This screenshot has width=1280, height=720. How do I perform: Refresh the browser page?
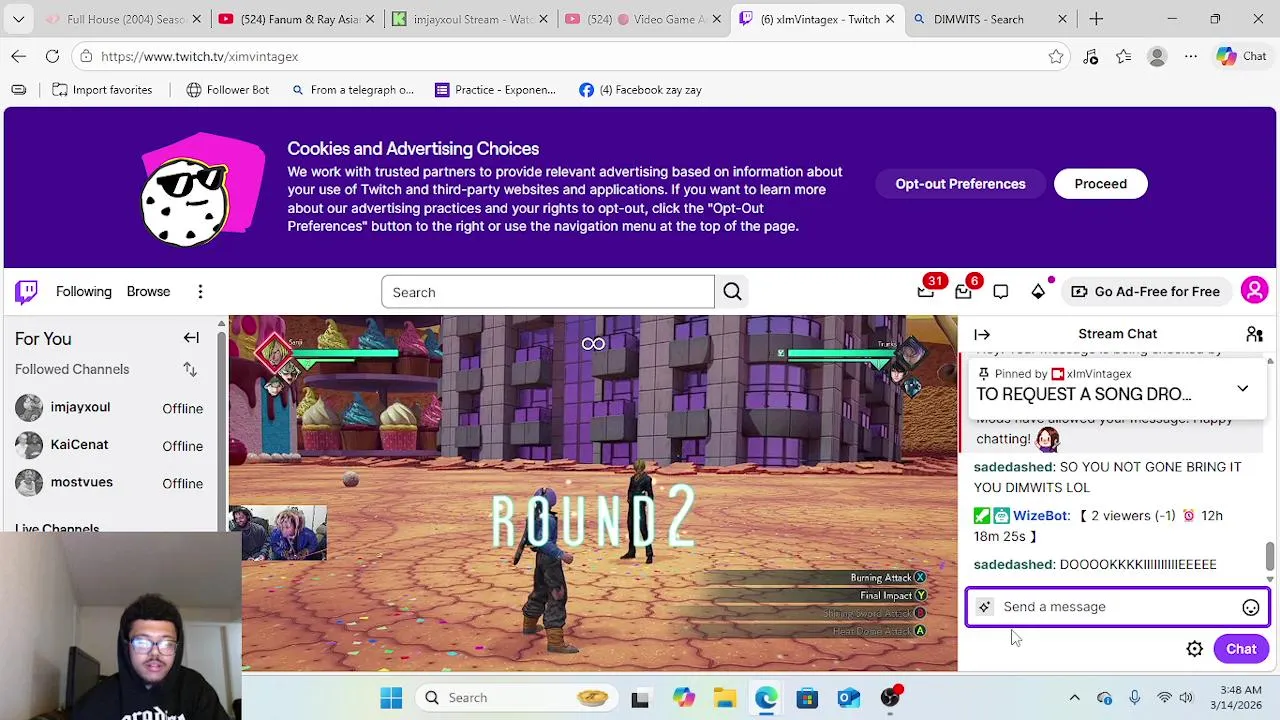click(x=52, y=57)
